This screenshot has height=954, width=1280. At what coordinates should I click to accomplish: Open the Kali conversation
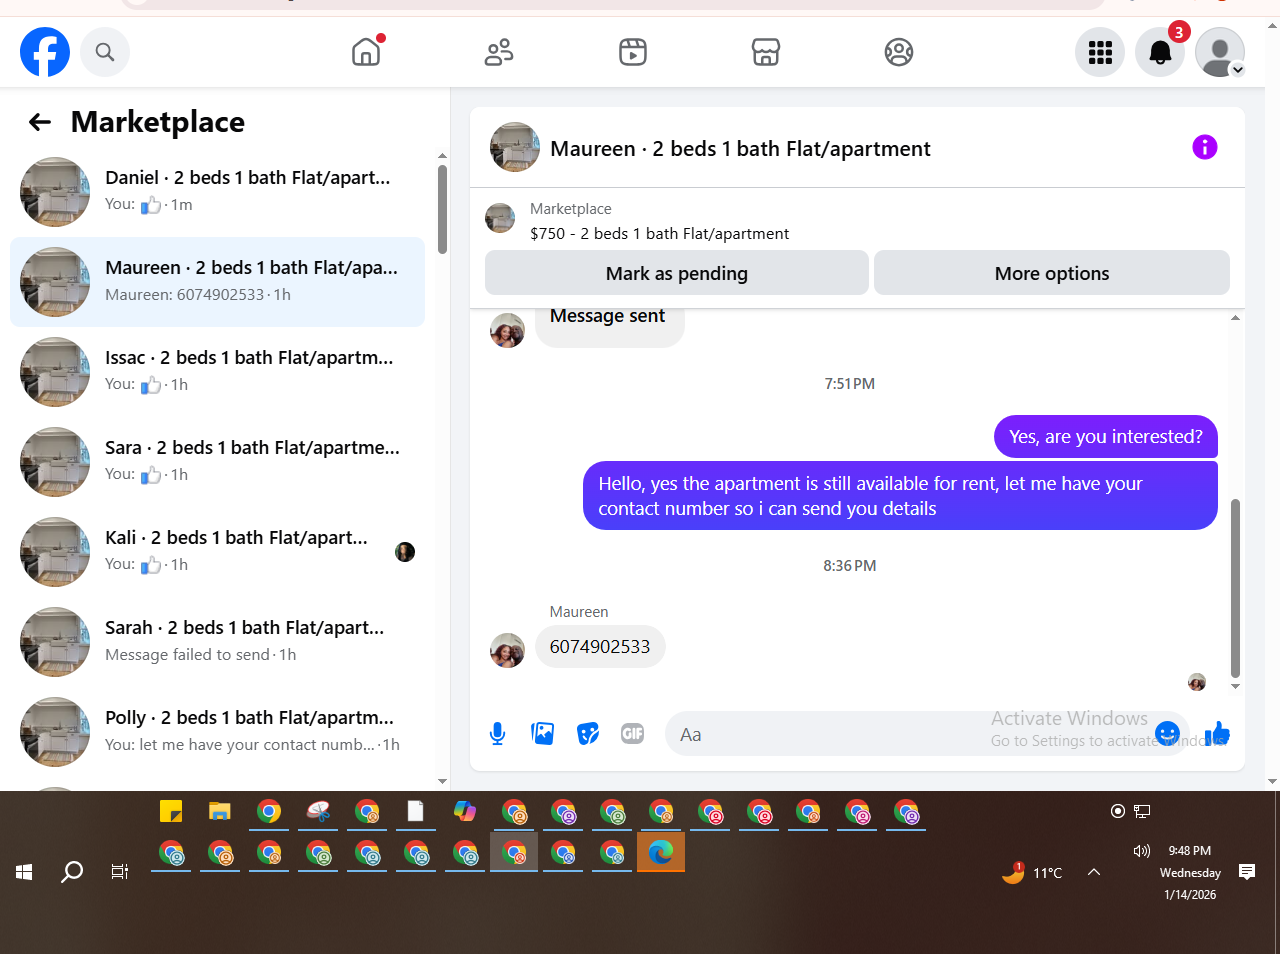coord(217,552)
